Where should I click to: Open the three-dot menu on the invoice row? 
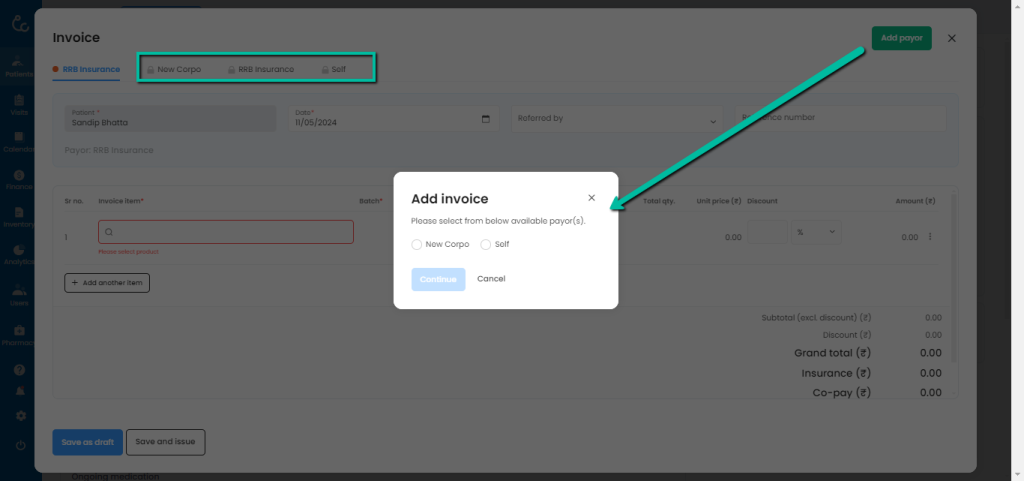[x=930, y=237]
